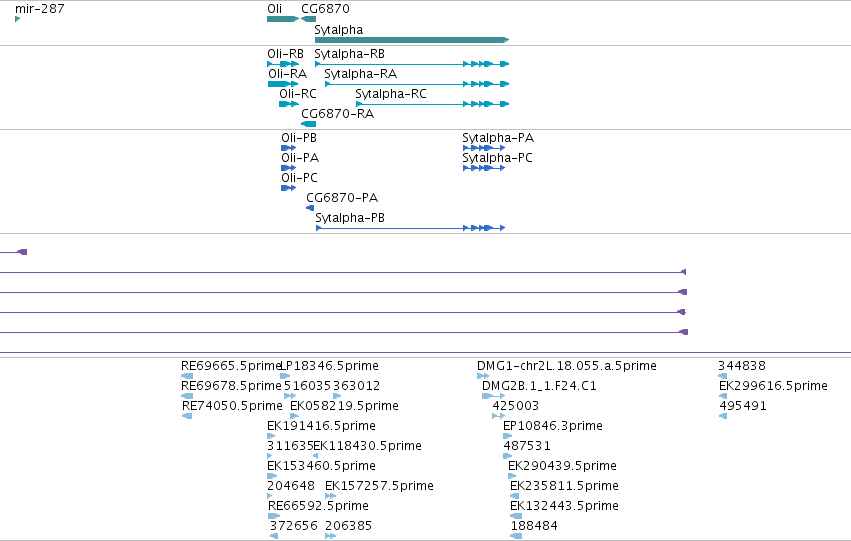Viewport: 851px width, 541px height.
Task: Click the EP10846.3prime feature glyph
Action: click(x=508, y=436)
